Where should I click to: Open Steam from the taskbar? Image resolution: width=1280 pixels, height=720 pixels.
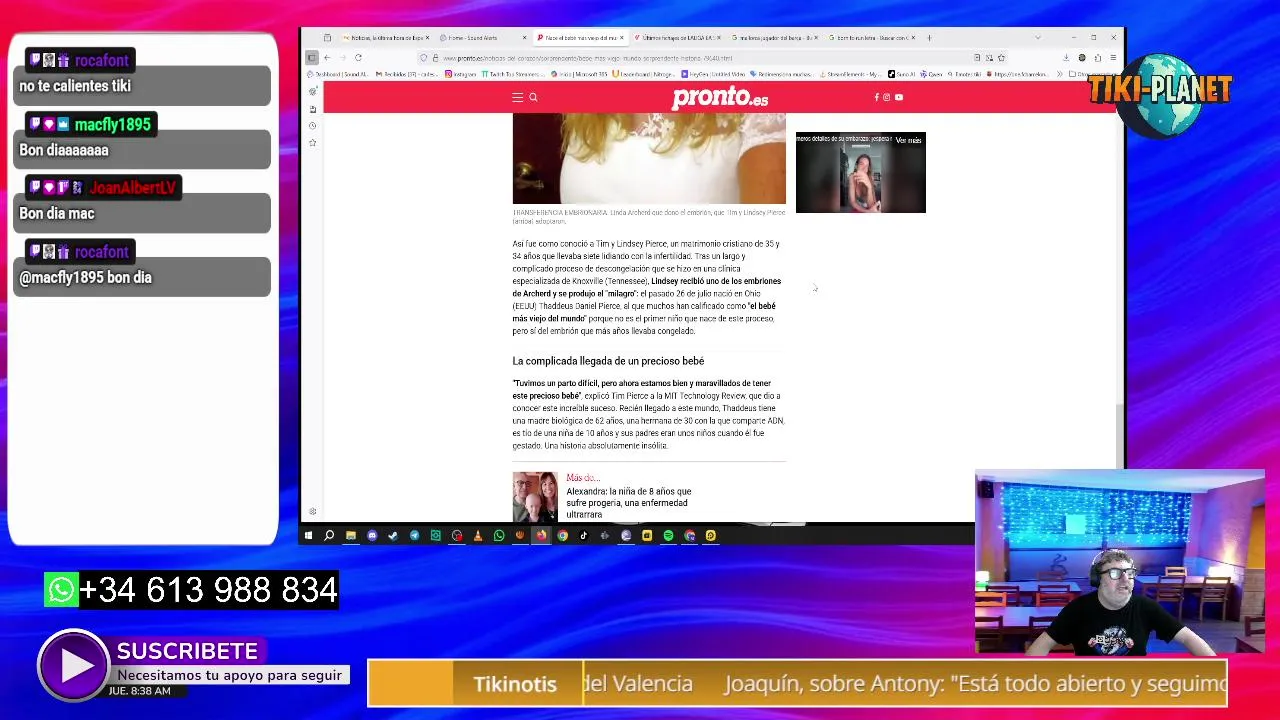(x=393, y=536)
